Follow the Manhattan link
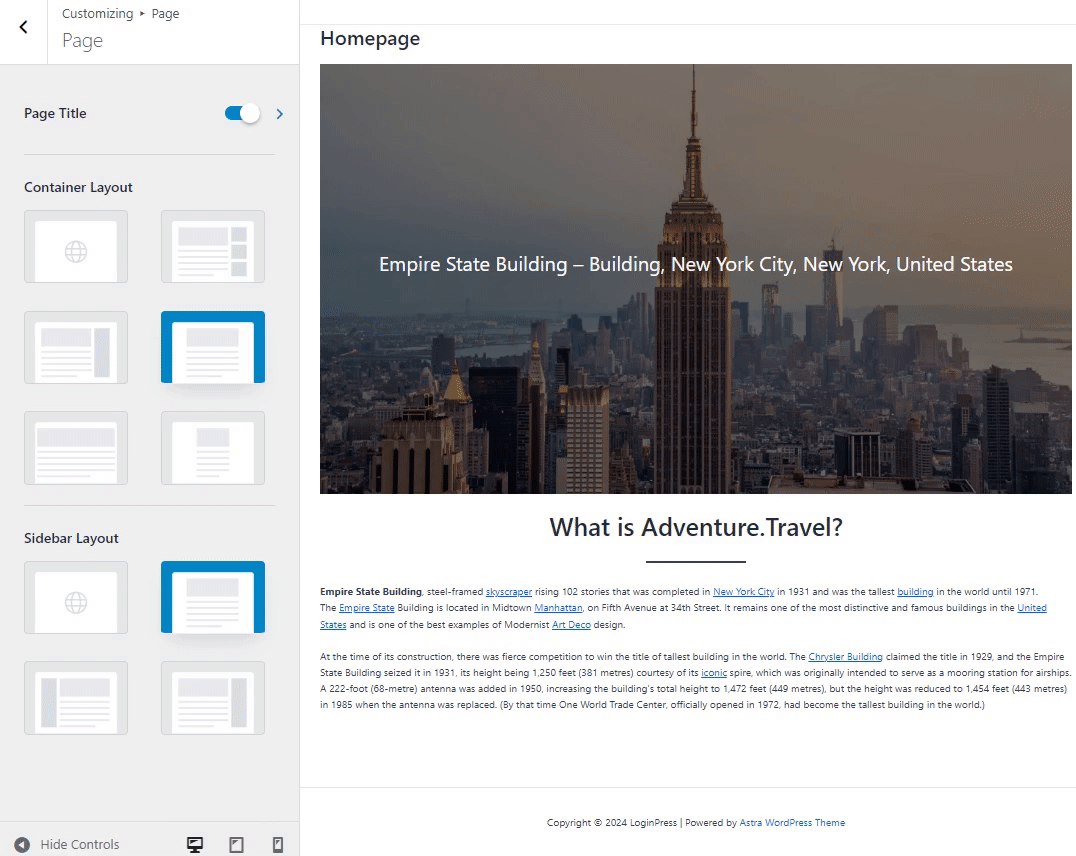This screenshot has height=856, width=1076. (x=558, y=608)
